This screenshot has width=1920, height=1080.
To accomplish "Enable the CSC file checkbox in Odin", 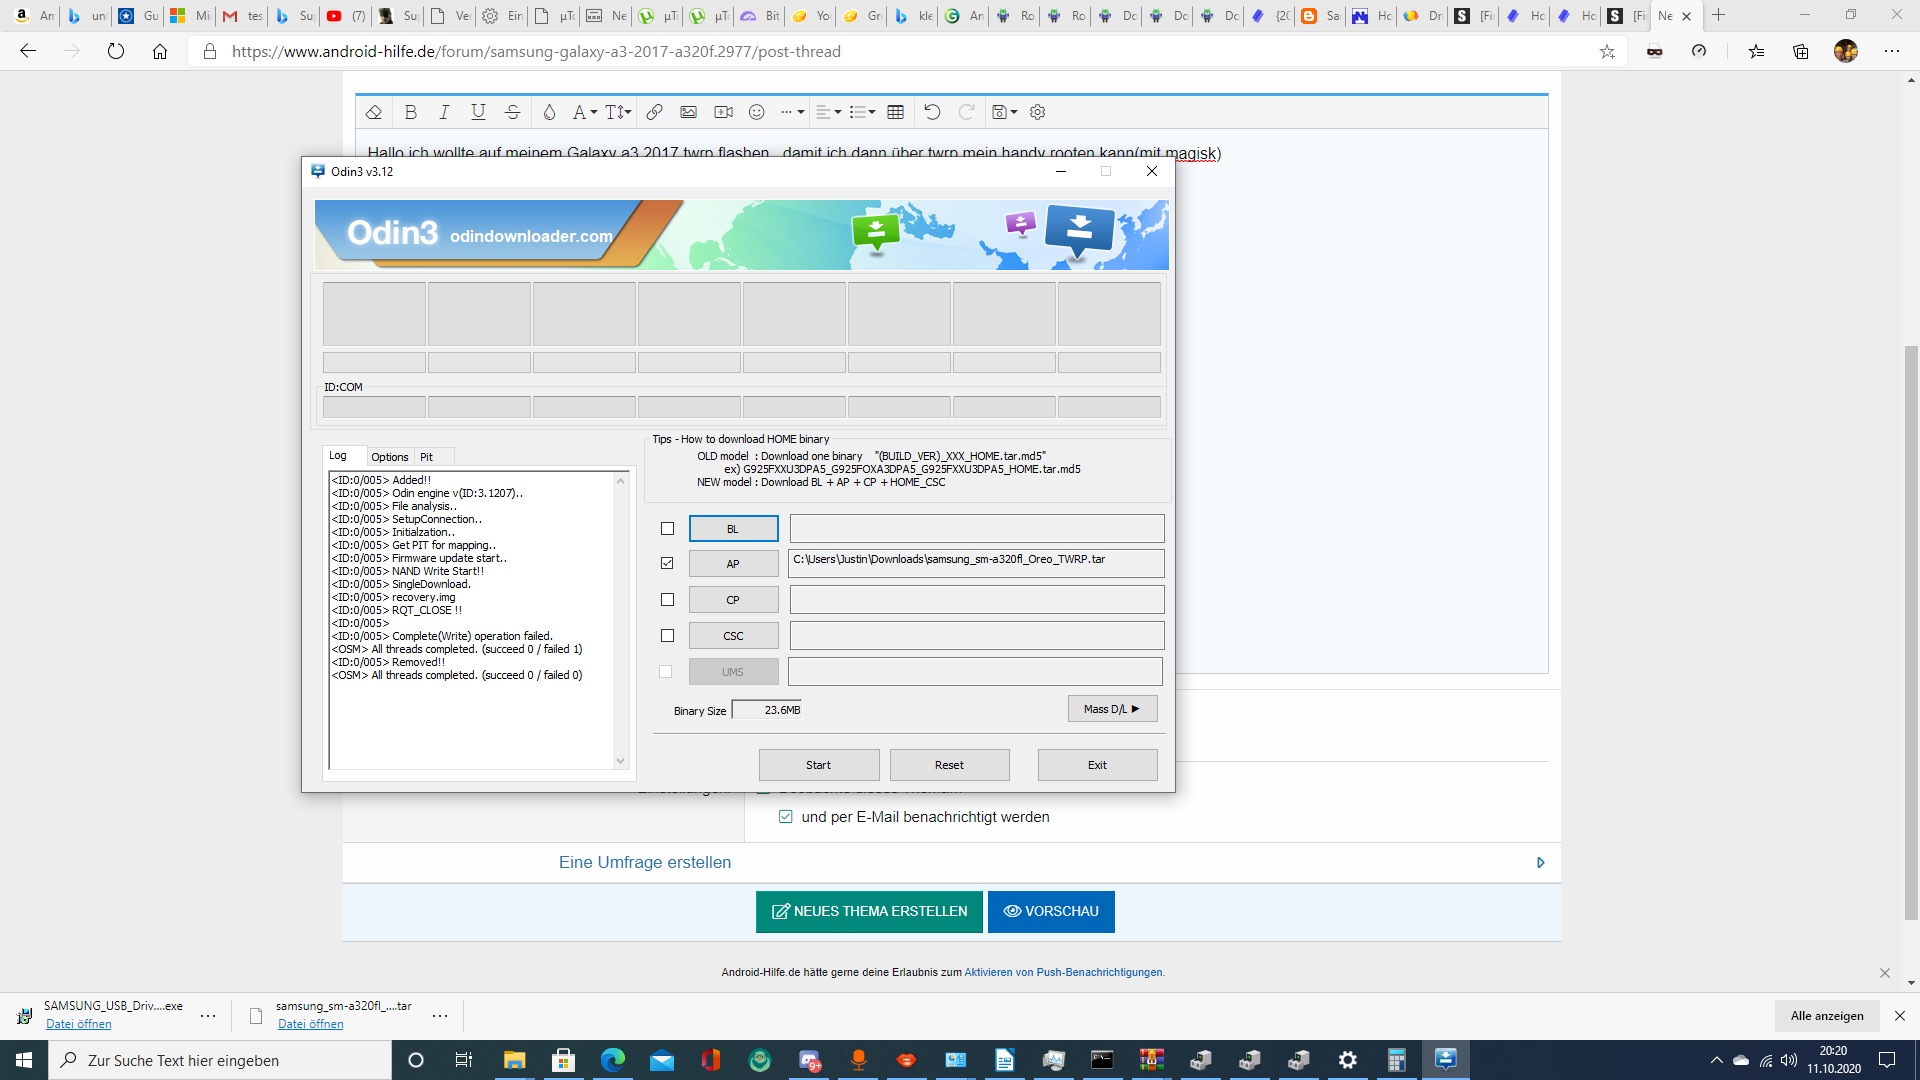I will point(667,635).
